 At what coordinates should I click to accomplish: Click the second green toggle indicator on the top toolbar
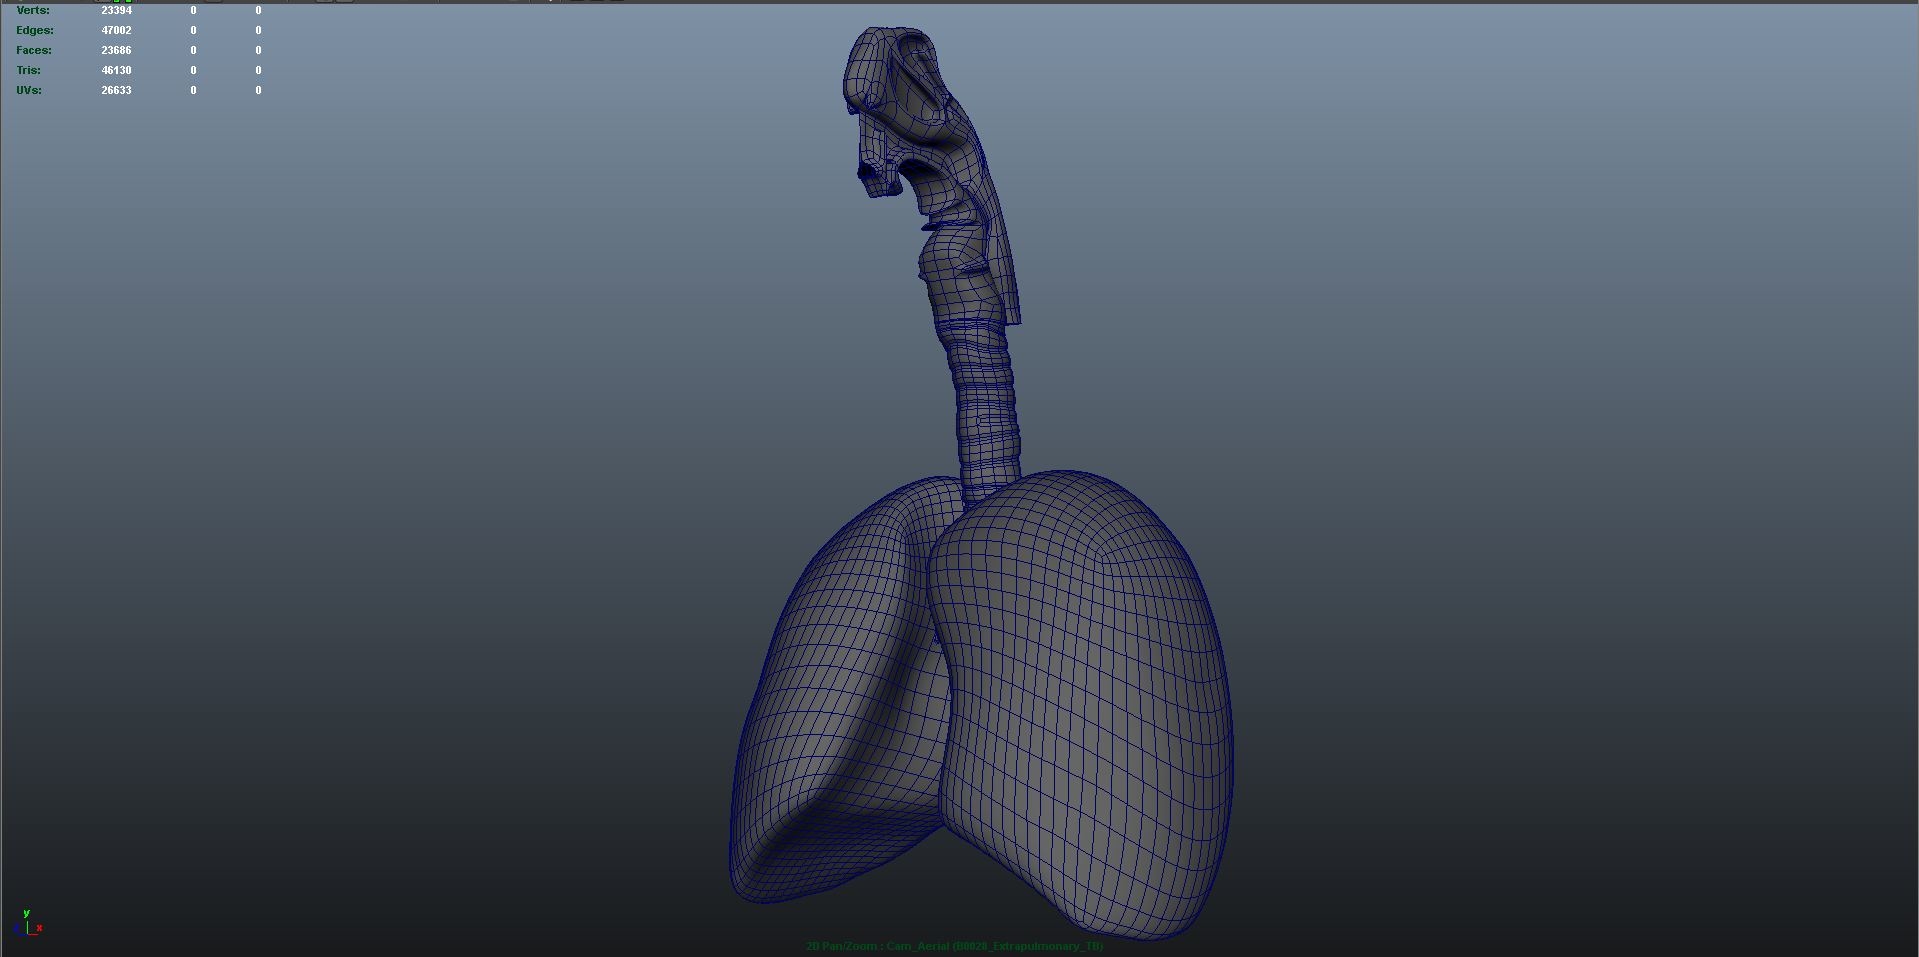(128, 2)
